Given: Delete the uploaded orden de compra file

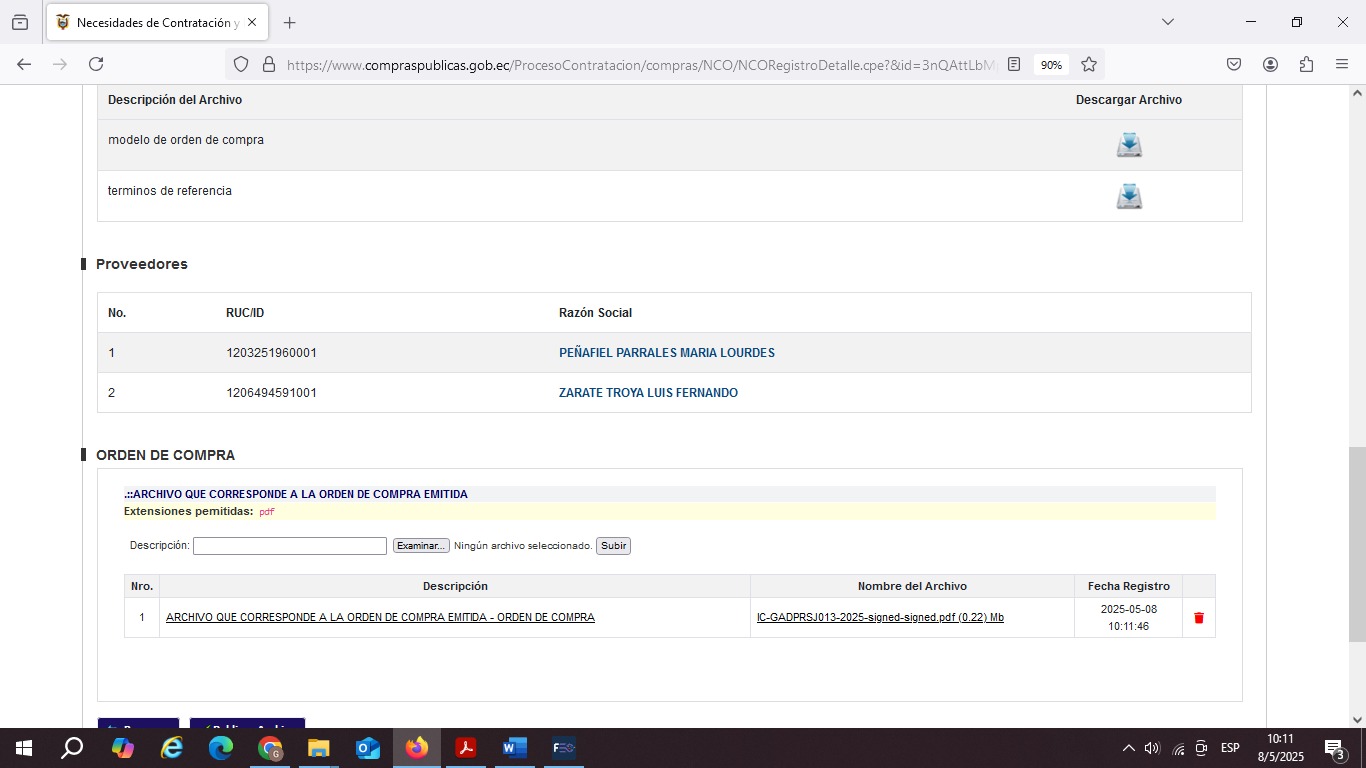Looking at the screenshot, I should coord(1199,618).
